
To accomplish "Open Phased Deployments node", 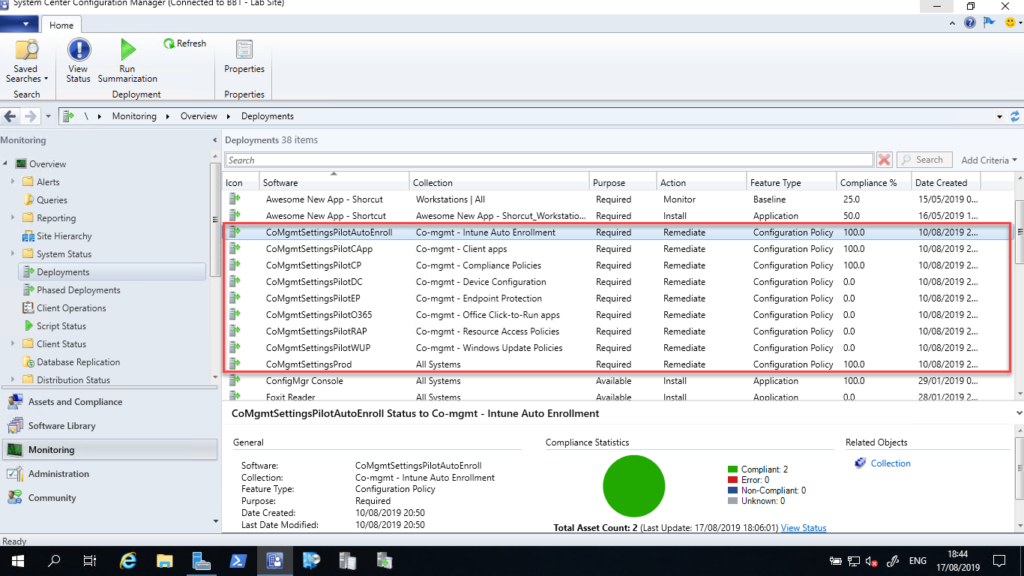I will tap(78, 290).
